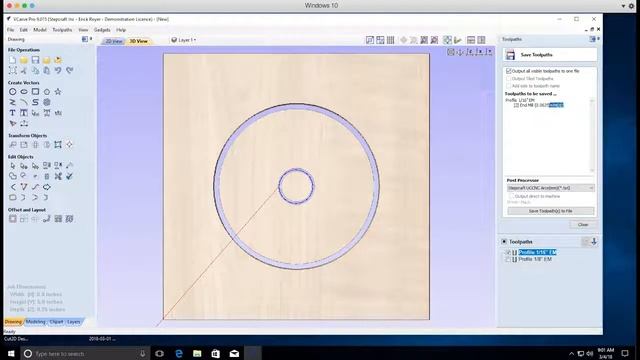Switch to the Clipart tab
Screen dimensions: 640x360
(56, 322)
